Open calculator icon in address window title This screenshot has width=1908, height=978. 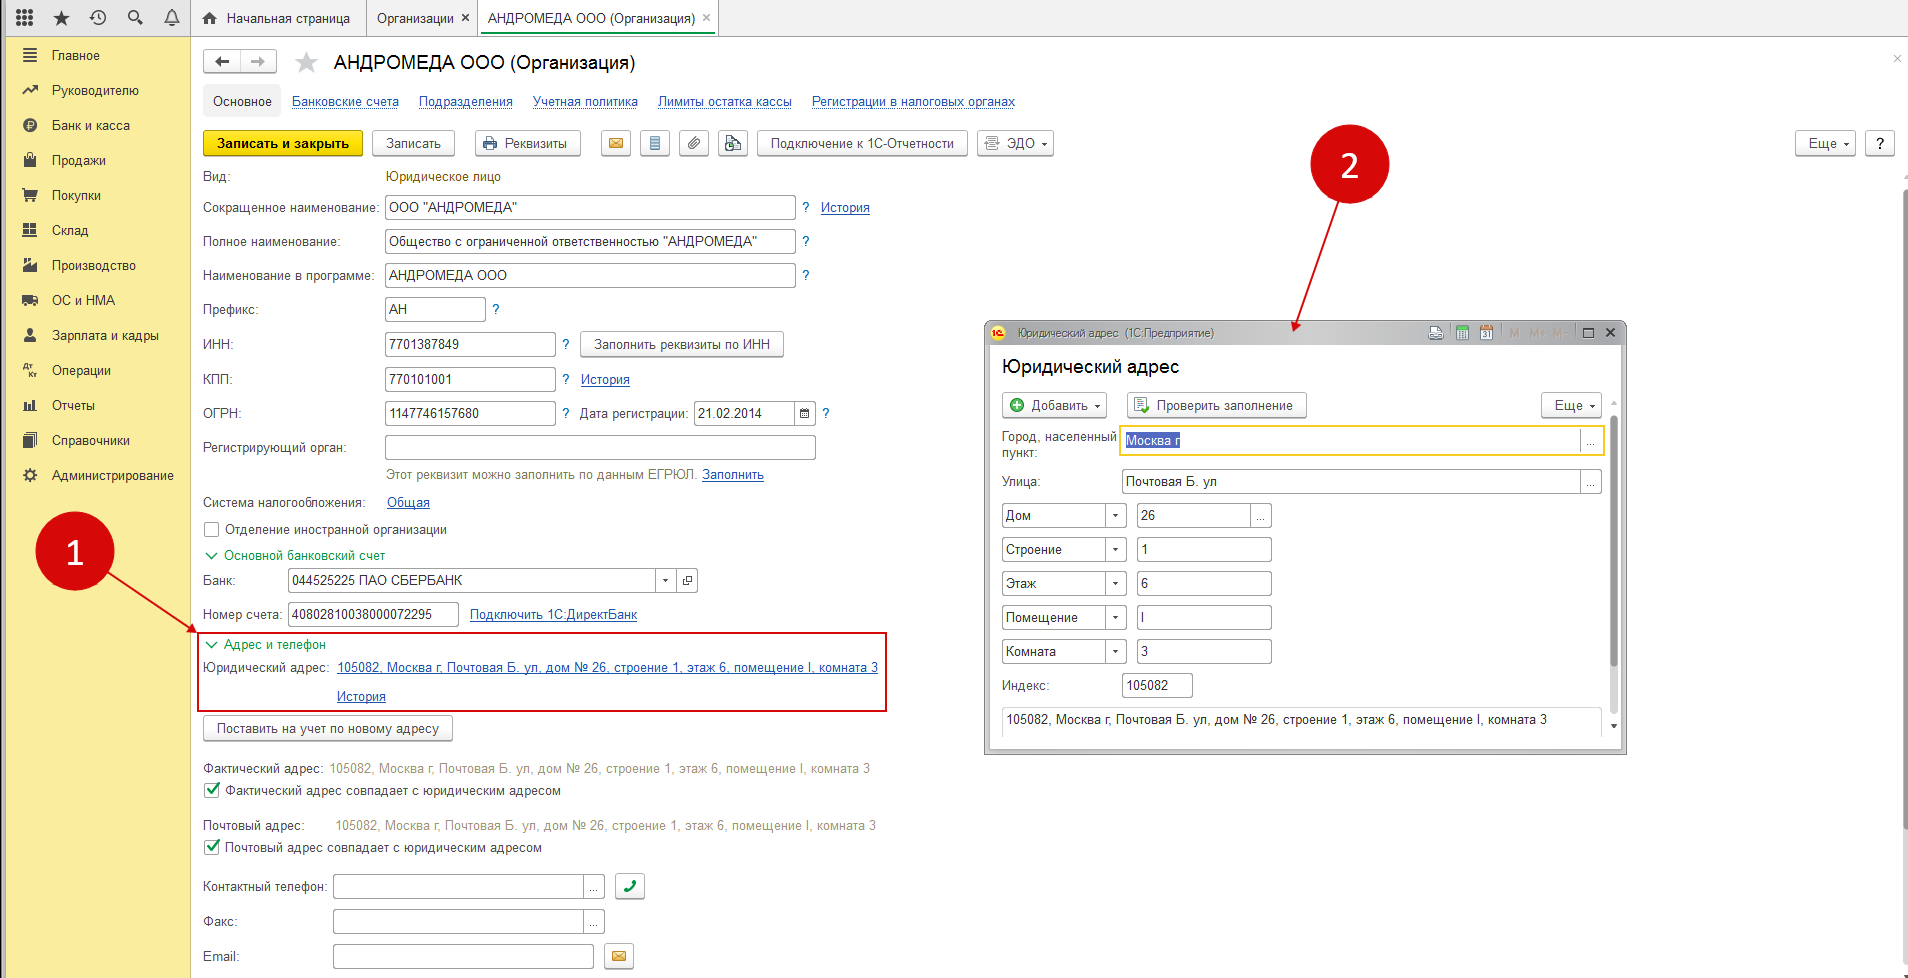[1462, 333]
